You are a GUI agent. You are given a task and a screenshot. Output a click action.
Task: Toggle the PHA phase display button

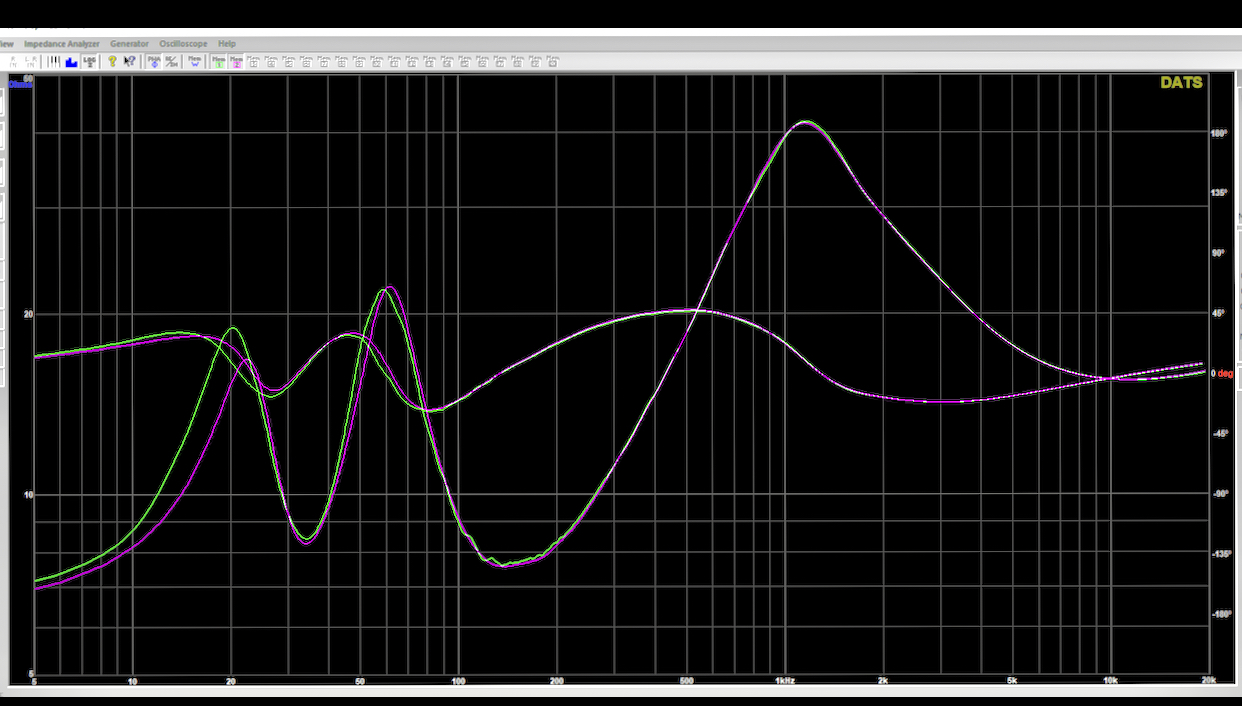pos(154,61)
